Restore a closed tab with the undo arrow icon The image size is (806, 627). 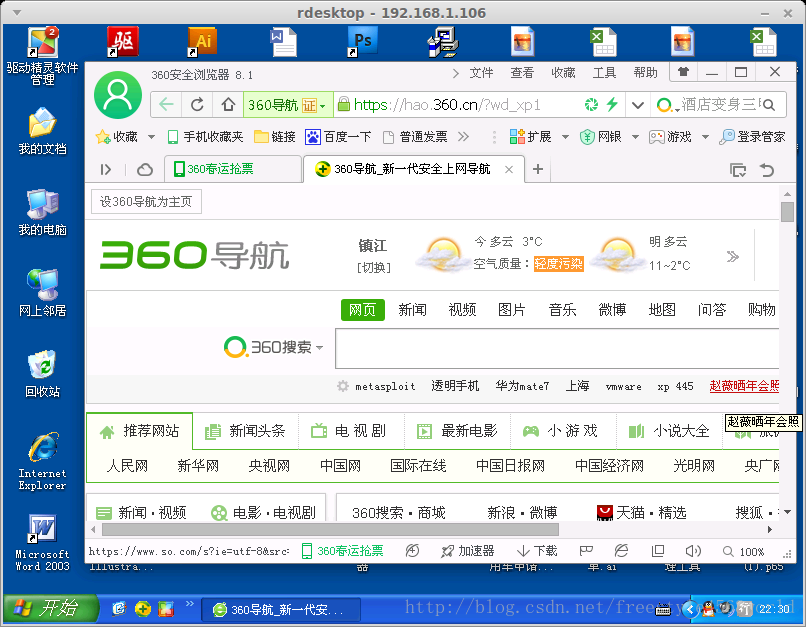[767, 170]
